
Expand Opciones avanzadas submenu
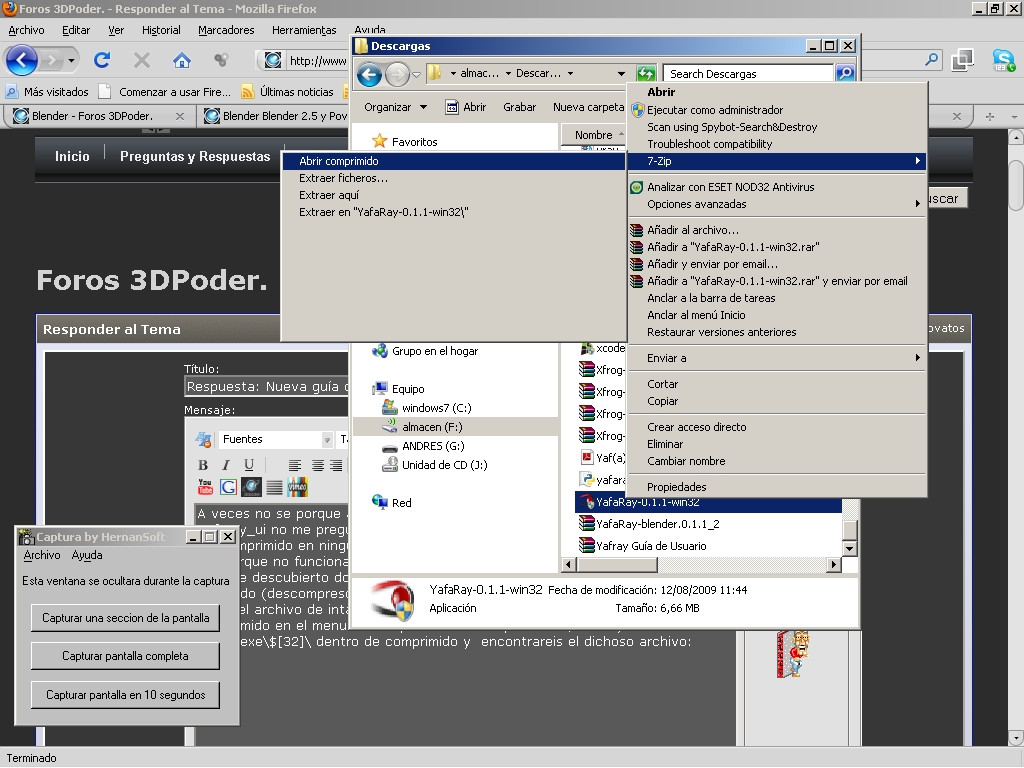[776, 204]
